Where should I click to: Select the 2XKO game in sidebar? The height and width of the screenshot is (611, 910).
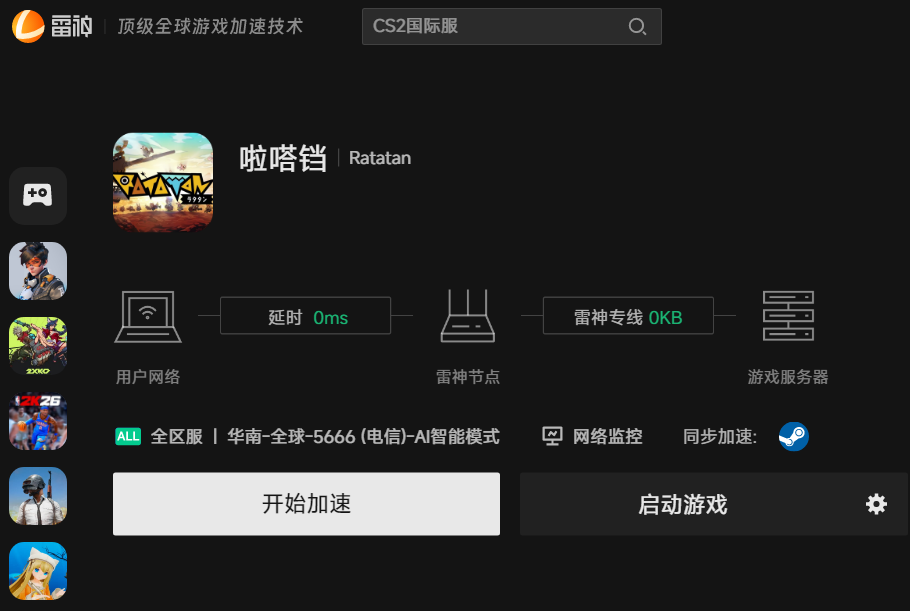tap(38, 346)
